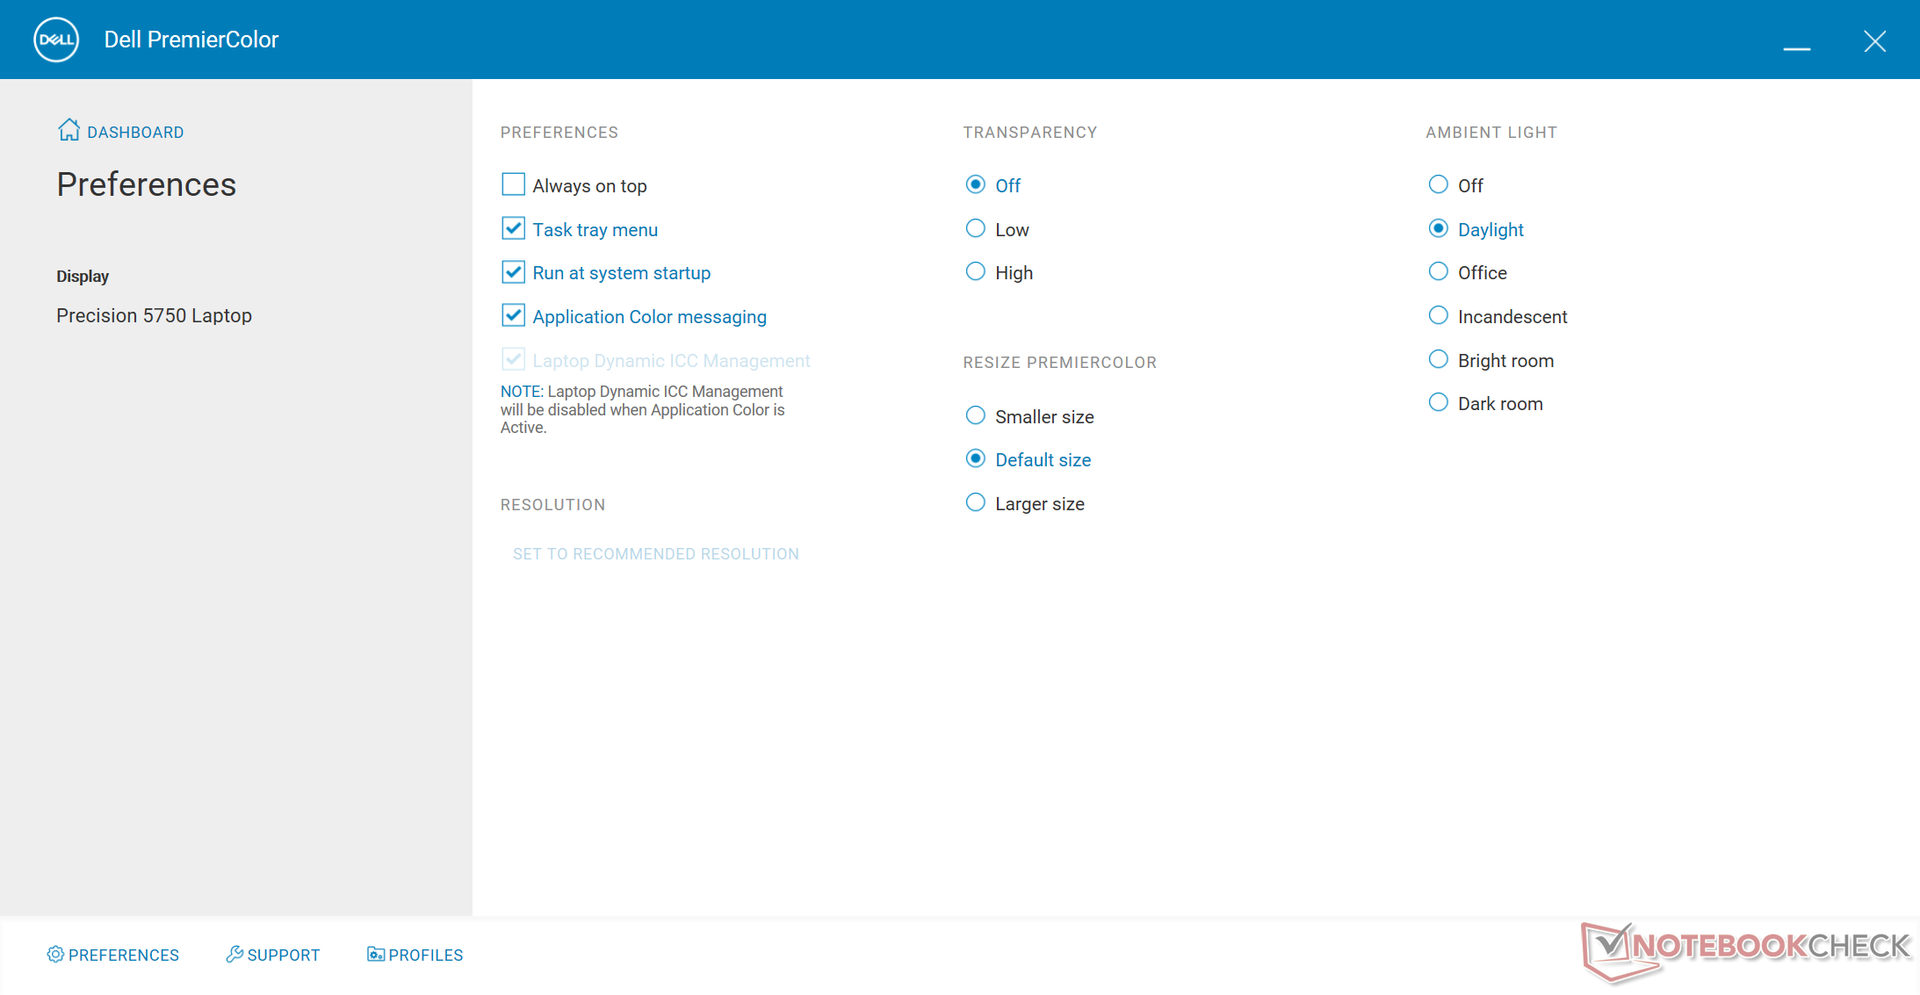Toggle Application Color messaging checkbox
This screenshot has height=995, width=1920.
coord(513,316)
